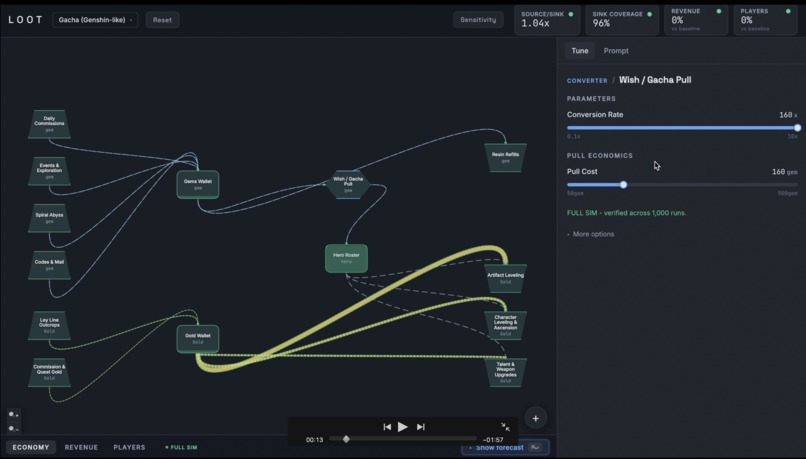Exit fullscreen with the collapse arrows icon
The image size is (806, 459).
pos(505,427)
